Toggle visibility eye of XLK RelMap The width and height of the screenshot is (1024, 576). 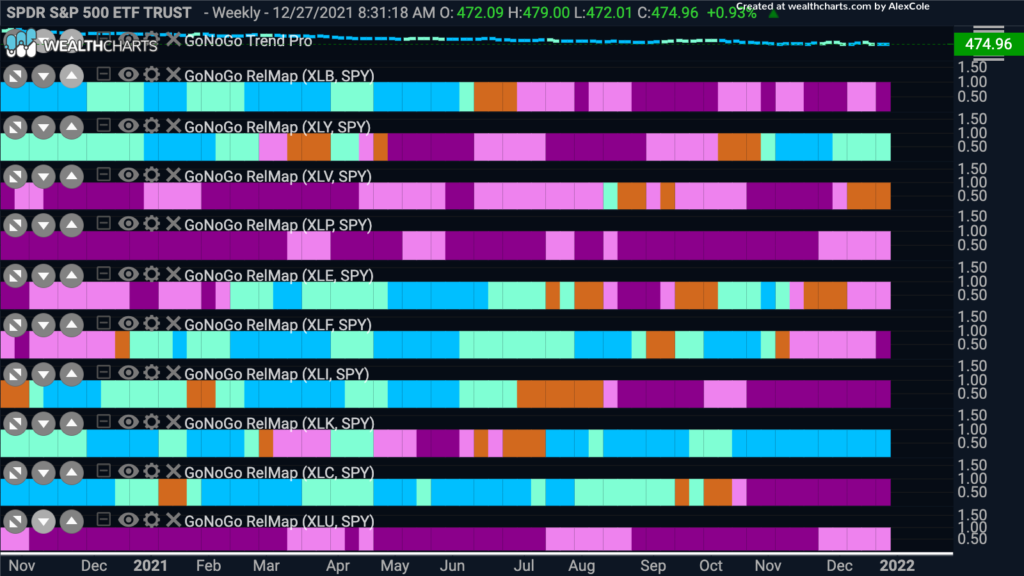128,422
